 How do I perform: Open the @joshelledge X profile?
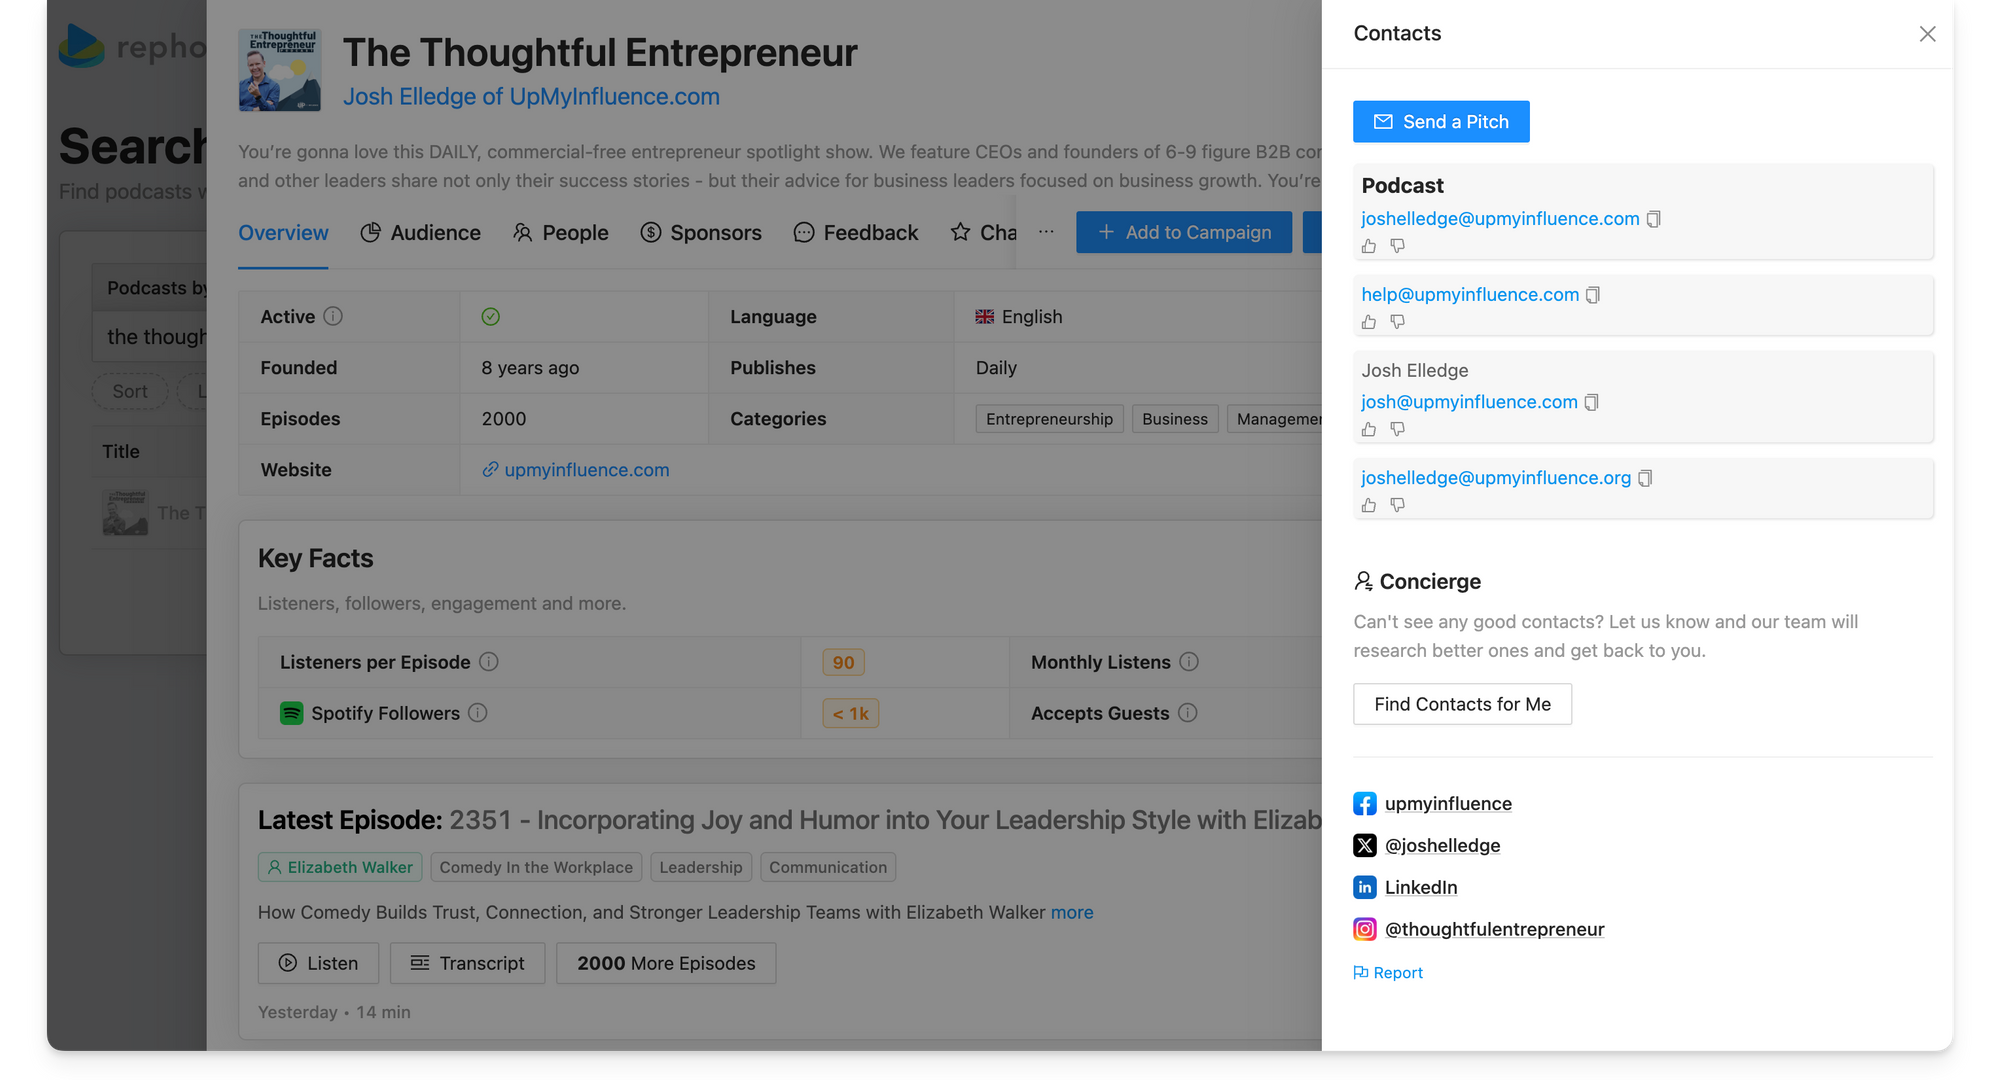1441,846
